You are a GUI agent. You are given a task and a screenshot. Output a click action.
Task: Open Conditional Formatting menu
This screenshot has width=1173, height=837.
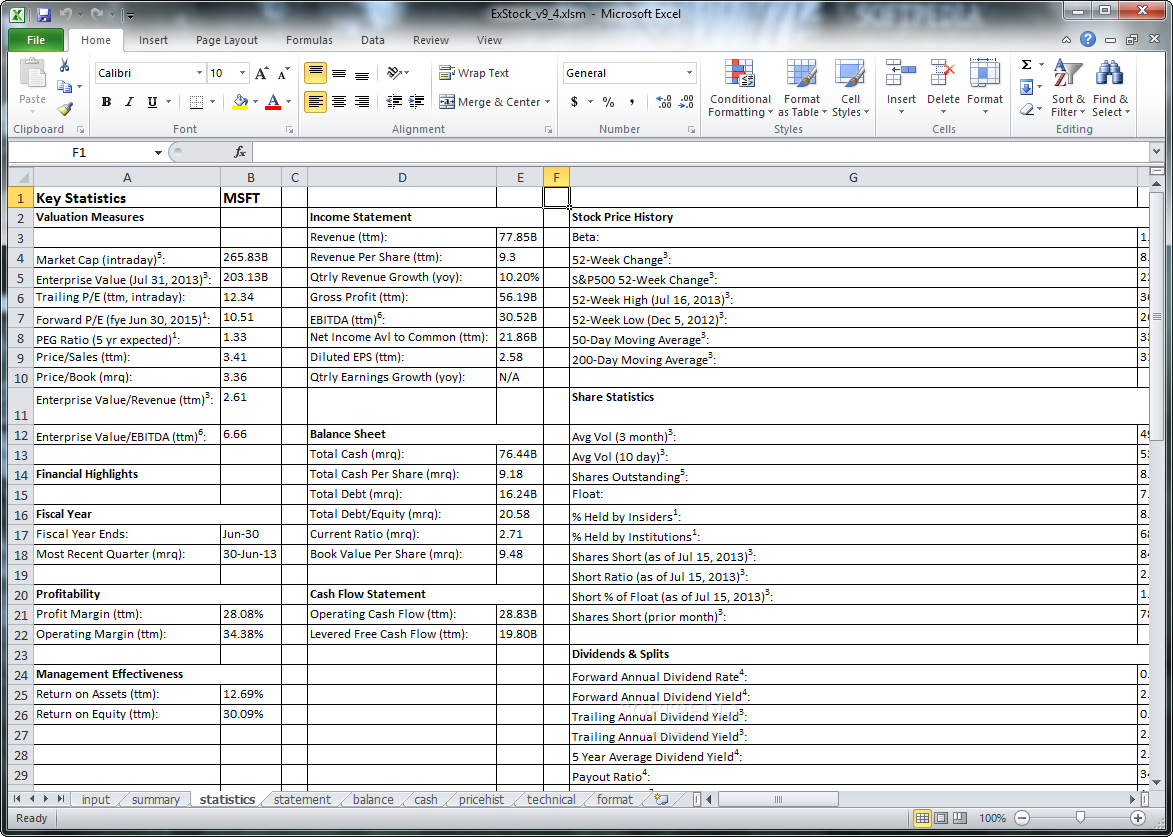tap(740, 88)
